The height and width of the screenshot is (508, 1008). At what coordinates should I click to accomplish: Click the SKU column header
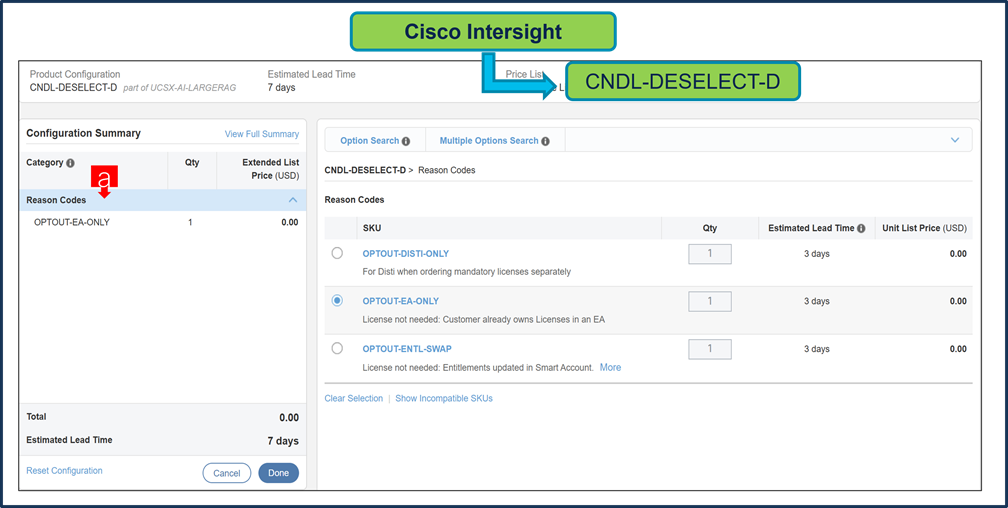pyautogui.click(x=372, y=228)
